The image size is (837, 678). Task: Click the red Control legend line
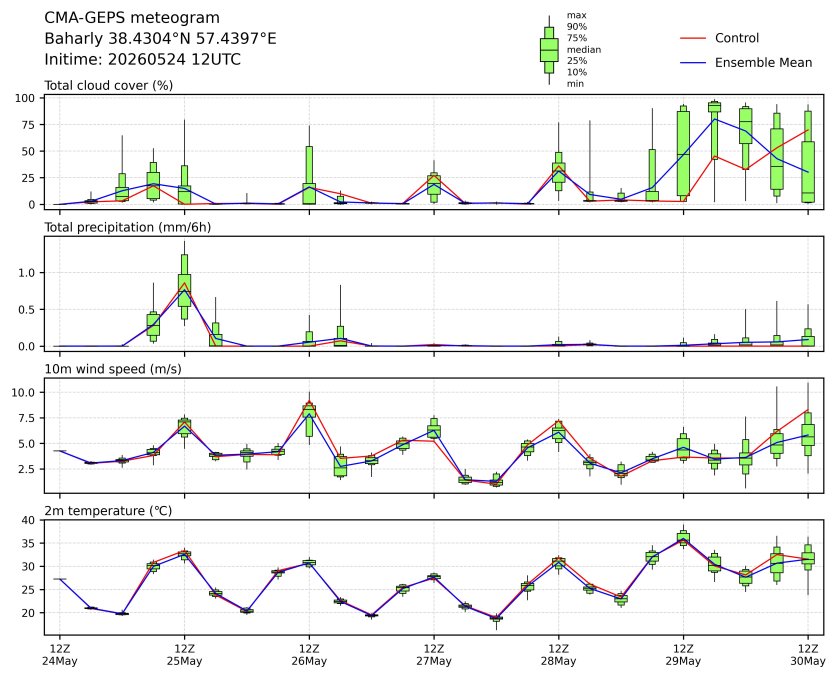pyautogui.click(x=693, y=38)
